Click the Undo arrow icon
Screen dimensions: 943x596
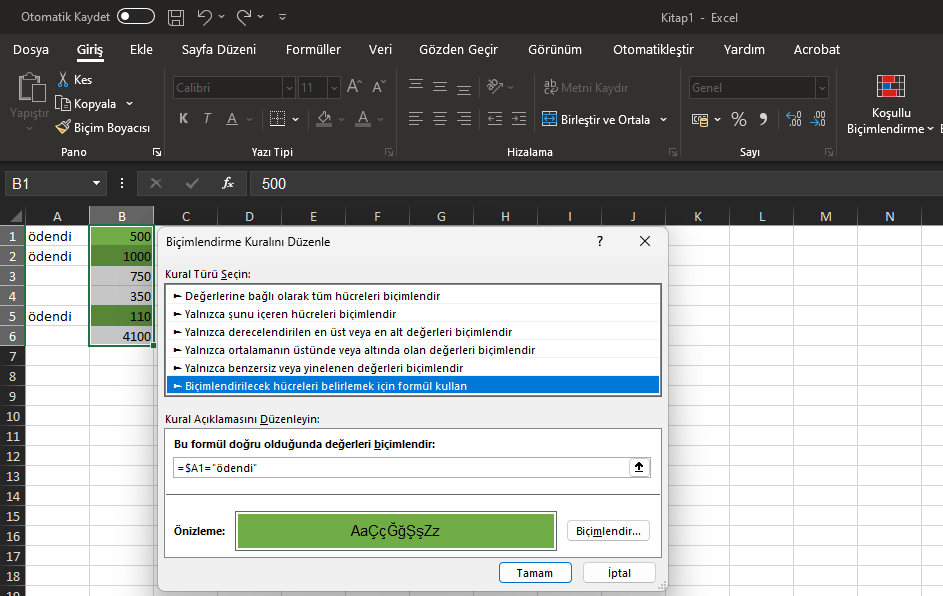(204, 17)
